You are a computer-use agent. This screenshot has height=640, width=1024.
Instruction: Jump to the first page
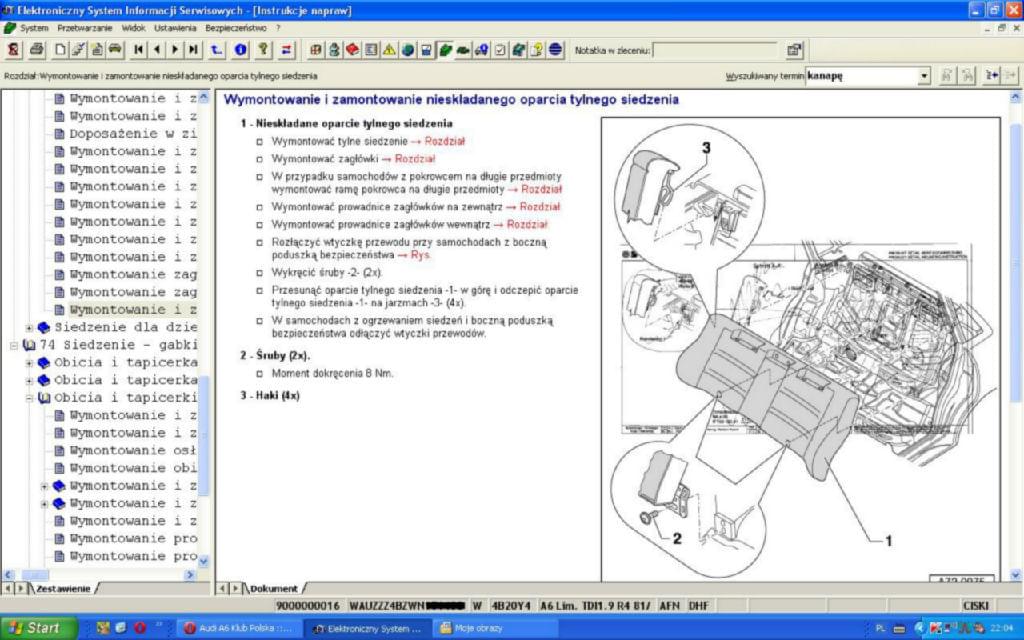[138, 50]
